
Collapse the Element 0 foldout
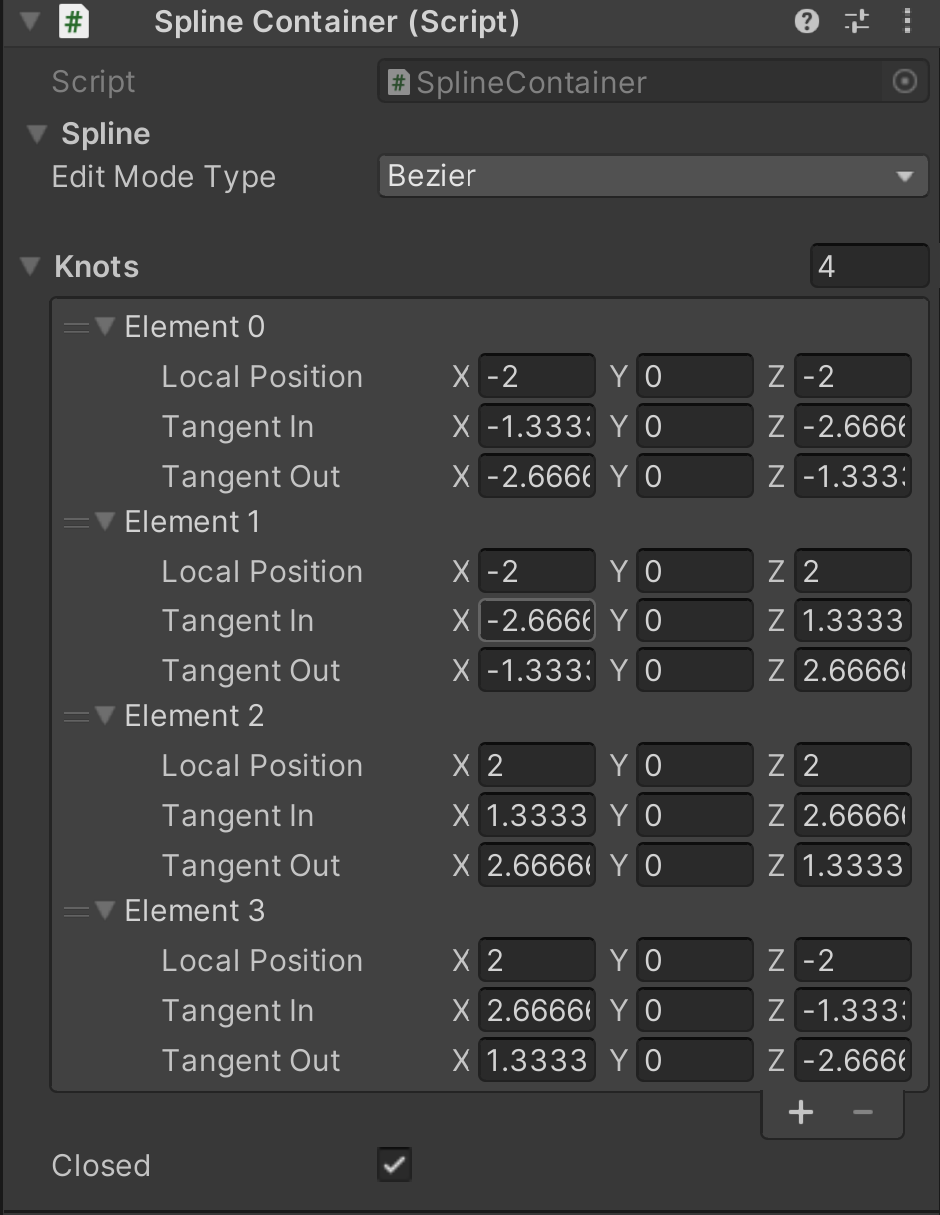pyautogui.click(x=105, y=327)
